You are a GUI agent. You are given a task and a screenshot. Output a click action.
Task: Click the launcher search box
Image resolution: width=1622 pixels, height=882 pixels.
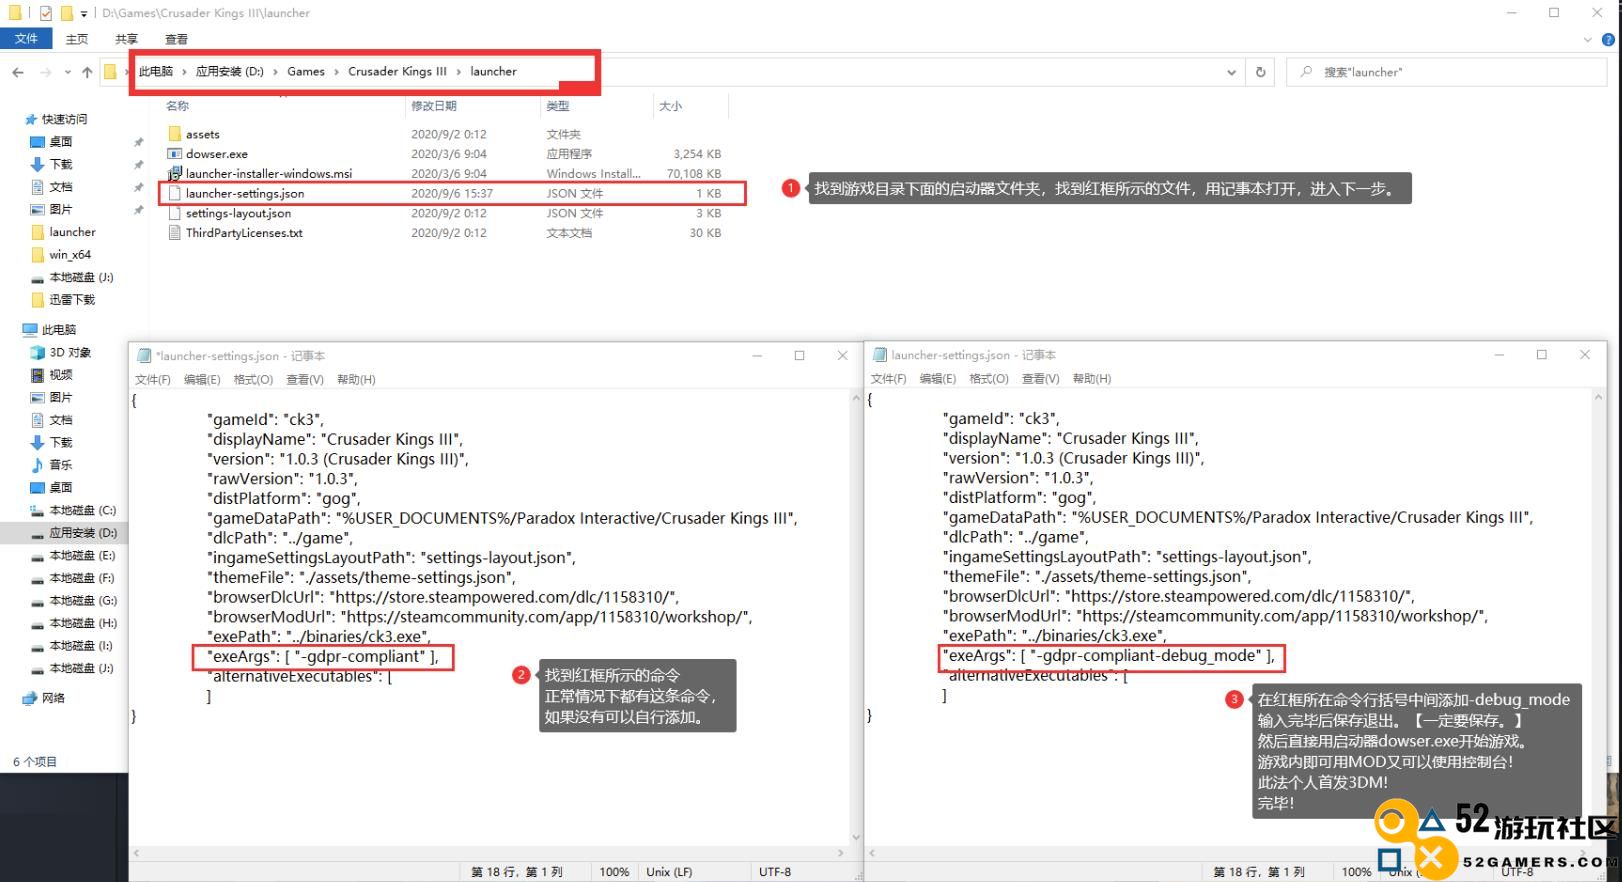tap(1448, 72)
